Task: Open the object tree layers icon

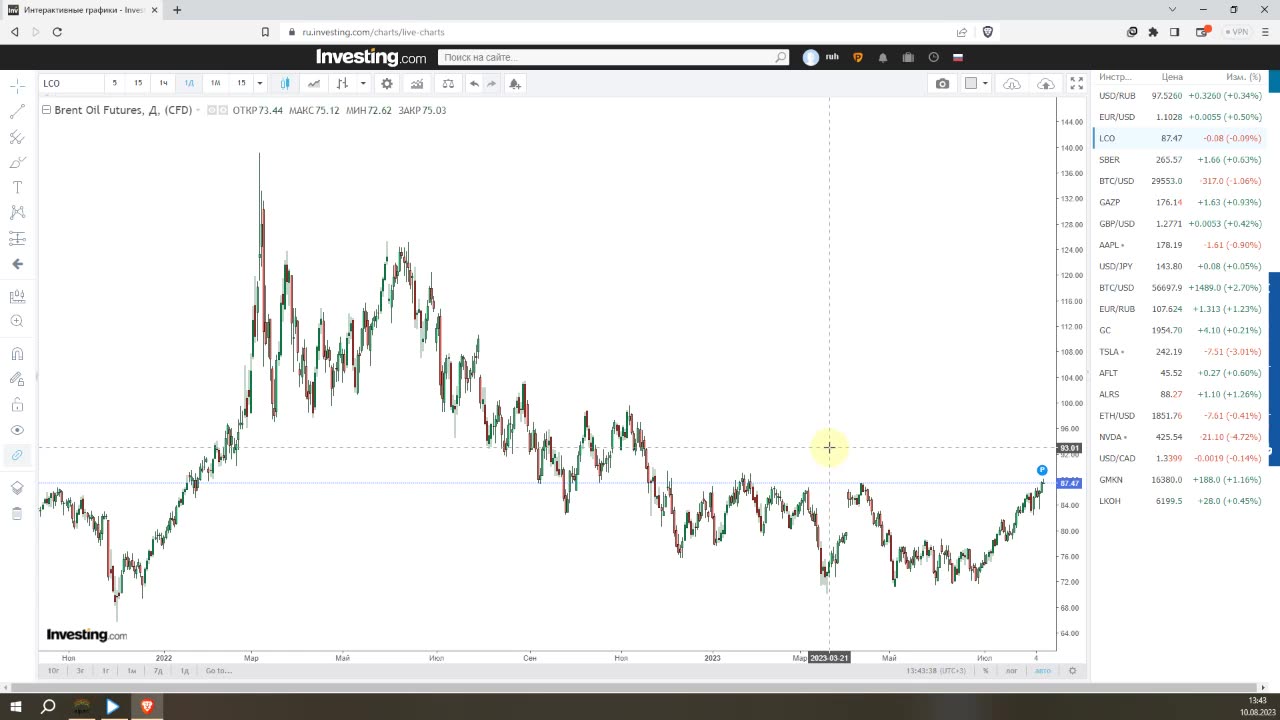Action: click(17, 488)
